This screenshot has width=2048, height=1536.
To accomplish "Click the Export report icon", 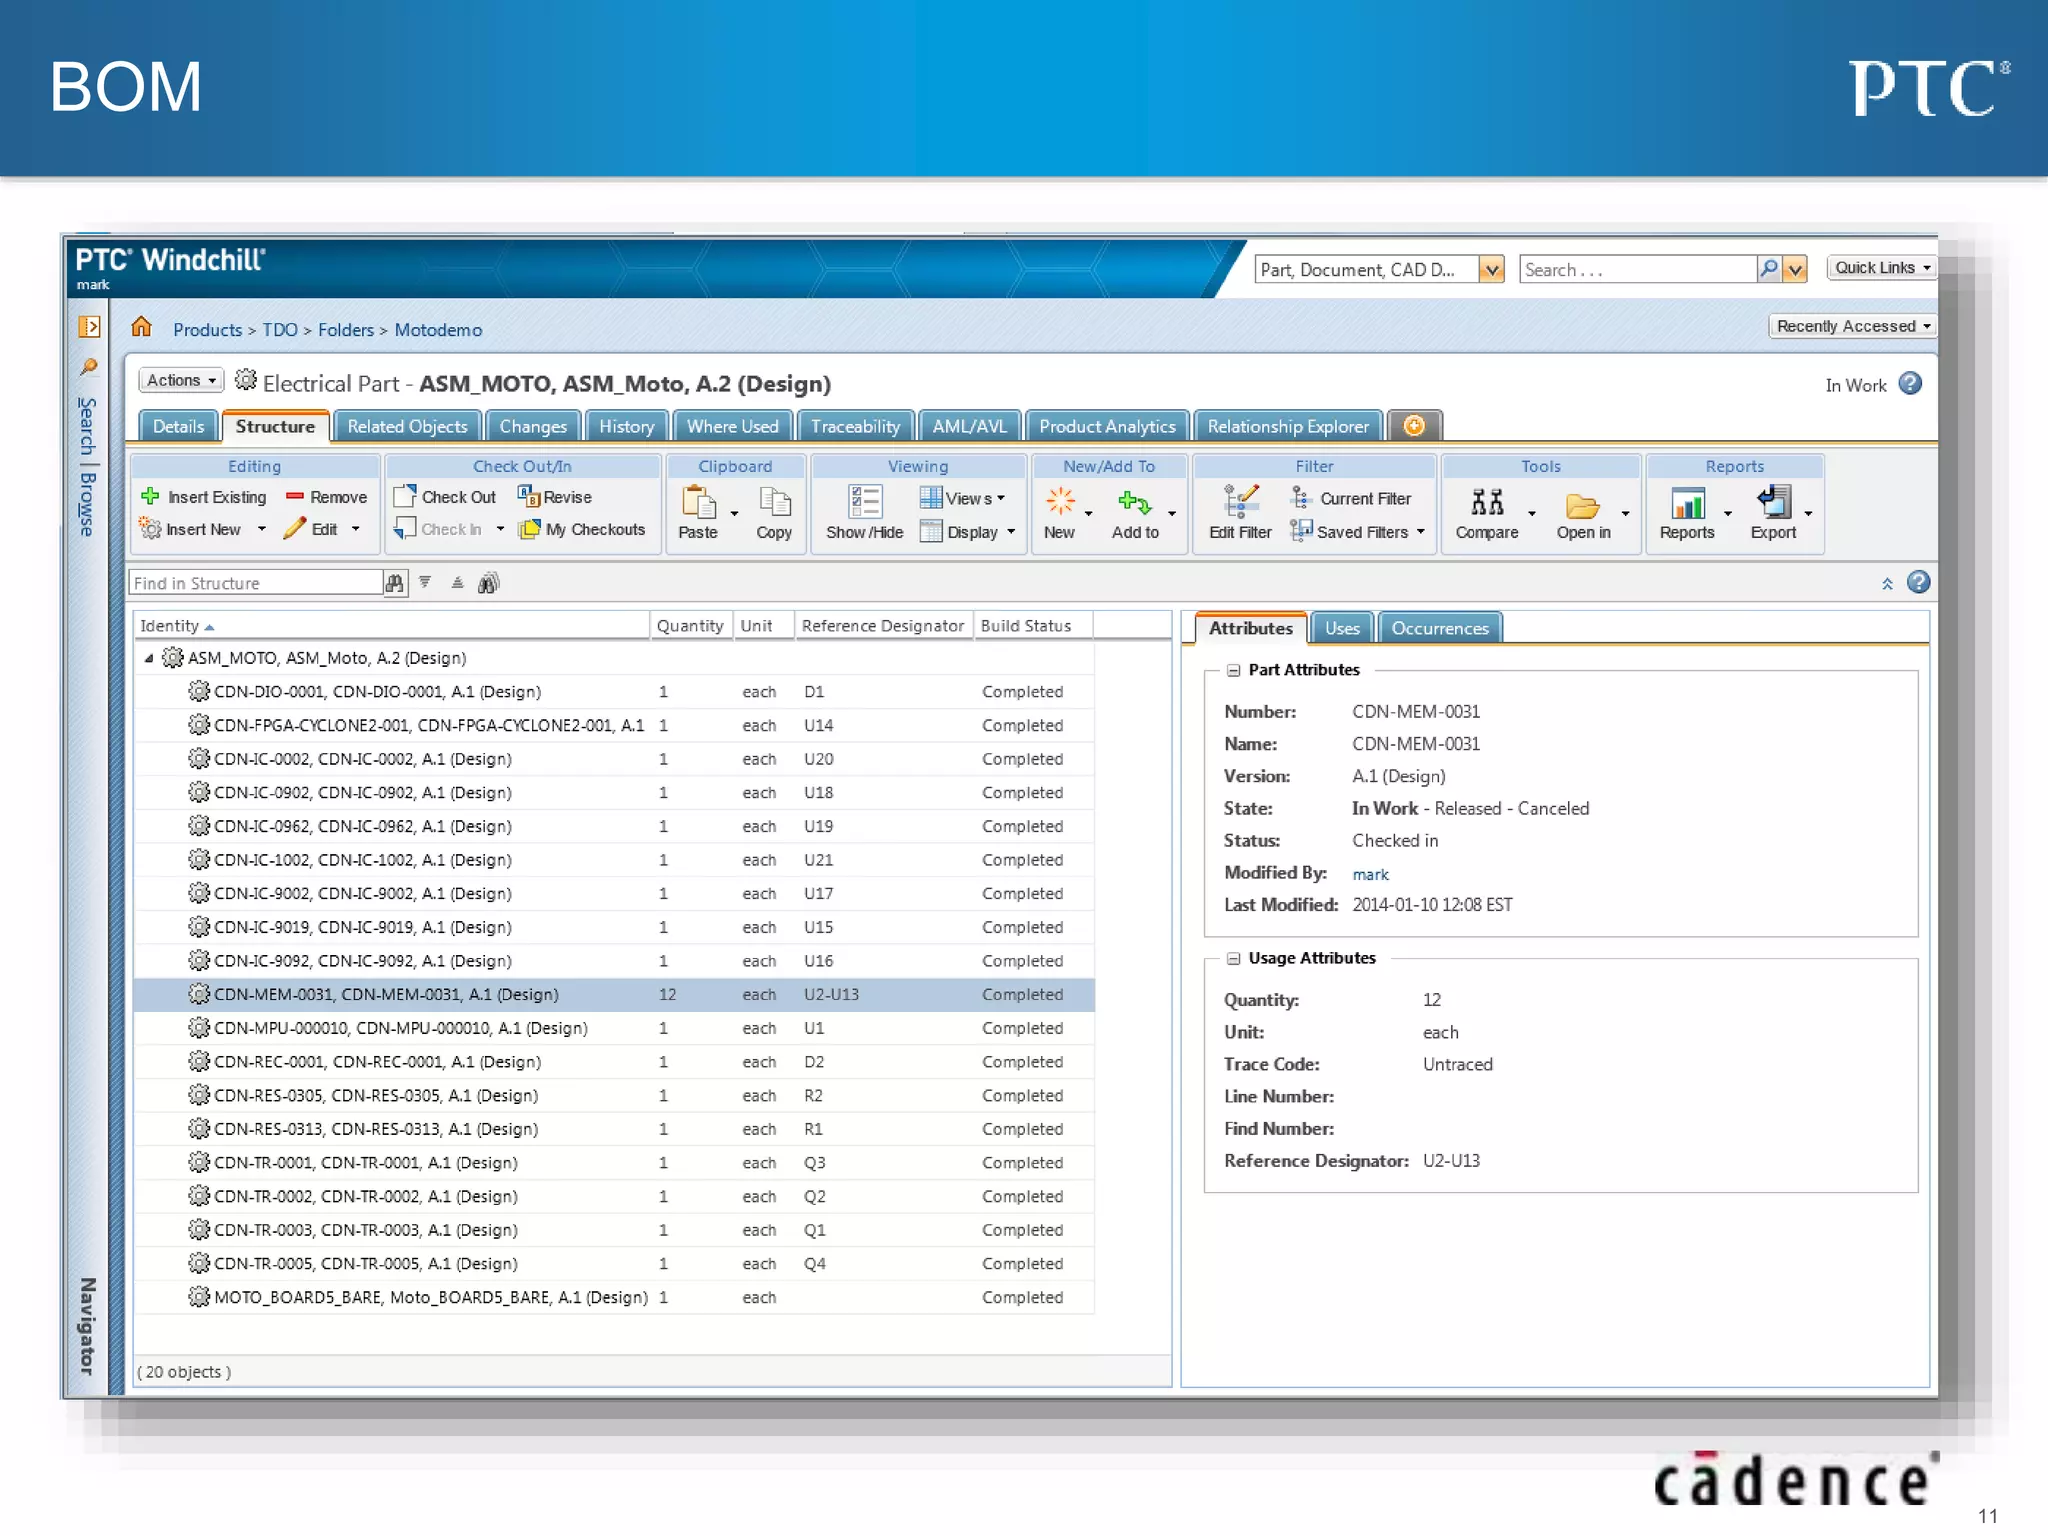I will pyautogui.click(x=1773, y=503).
